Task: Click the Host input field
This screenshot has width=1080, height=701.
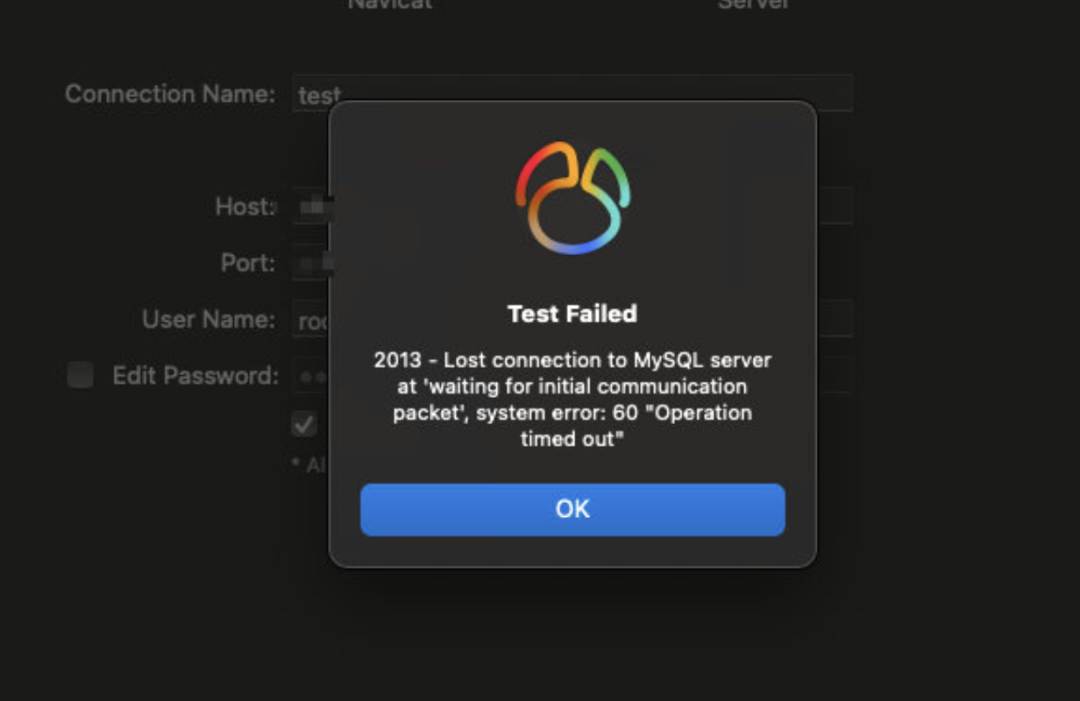Action: click(x=572, y=205)
